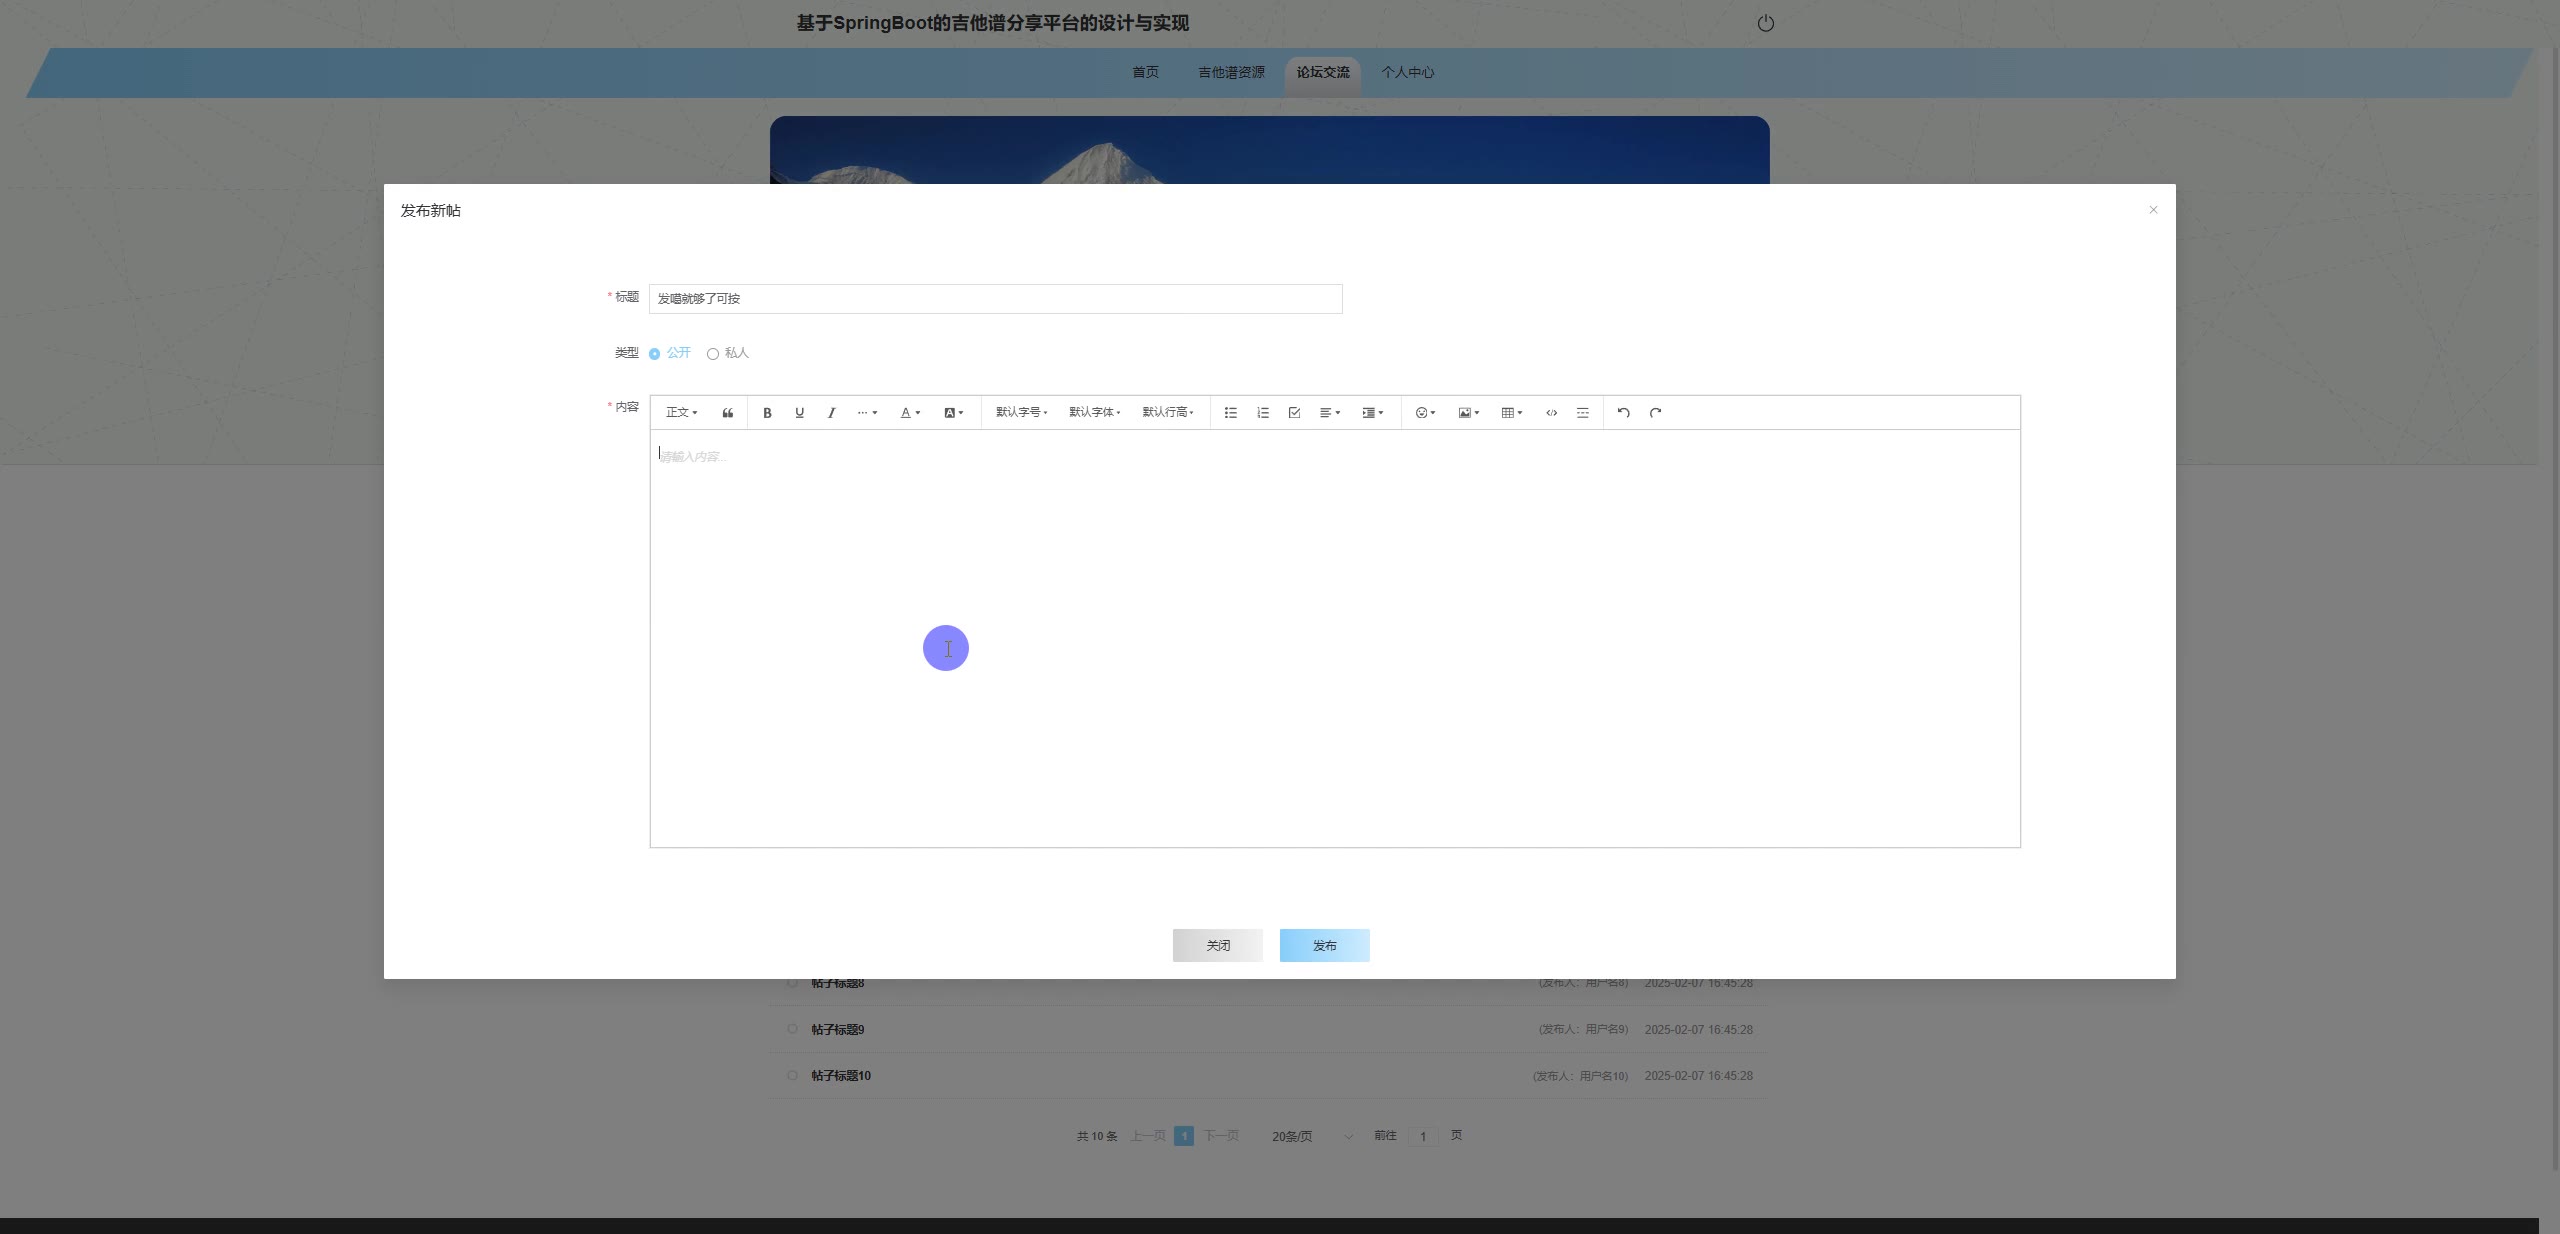2560x1234 pixels.
Task: Click the 发布 publish button
Action: click(1324, 945)
